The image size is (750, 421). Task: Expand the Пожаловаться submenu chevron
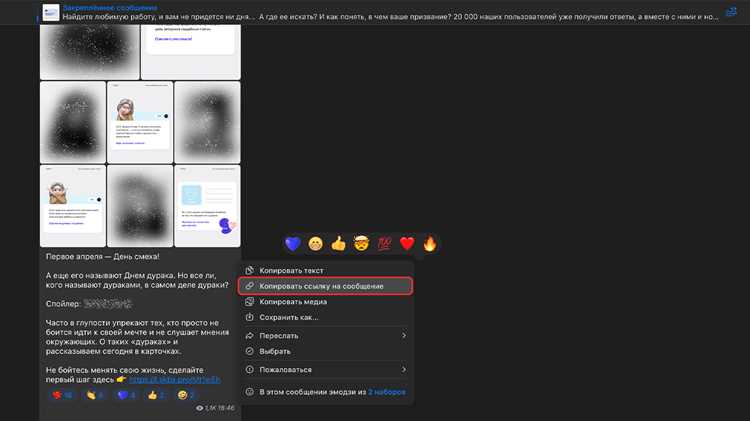pyautogui.click(x=404, y=369)
